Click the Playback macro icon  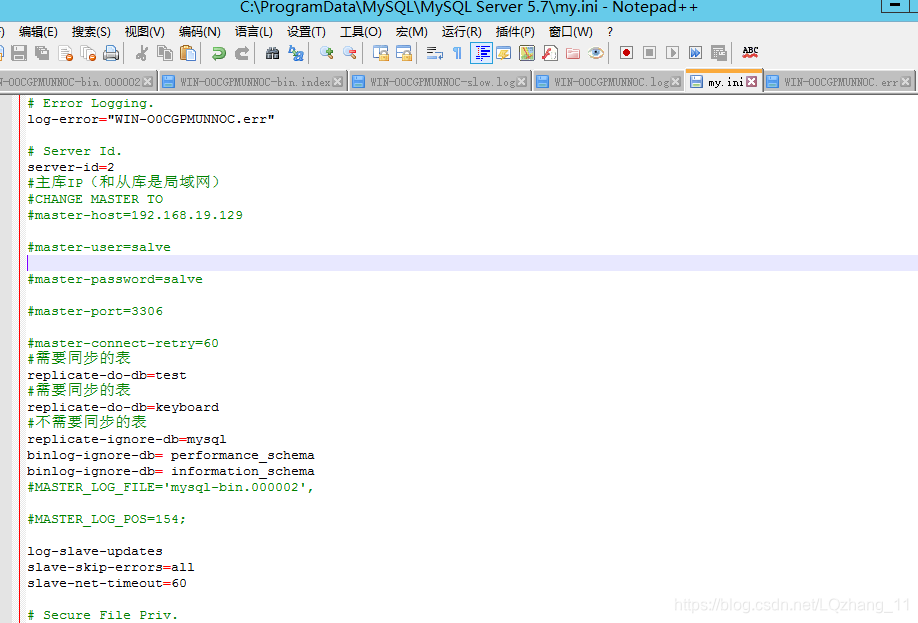click(673, 53)
